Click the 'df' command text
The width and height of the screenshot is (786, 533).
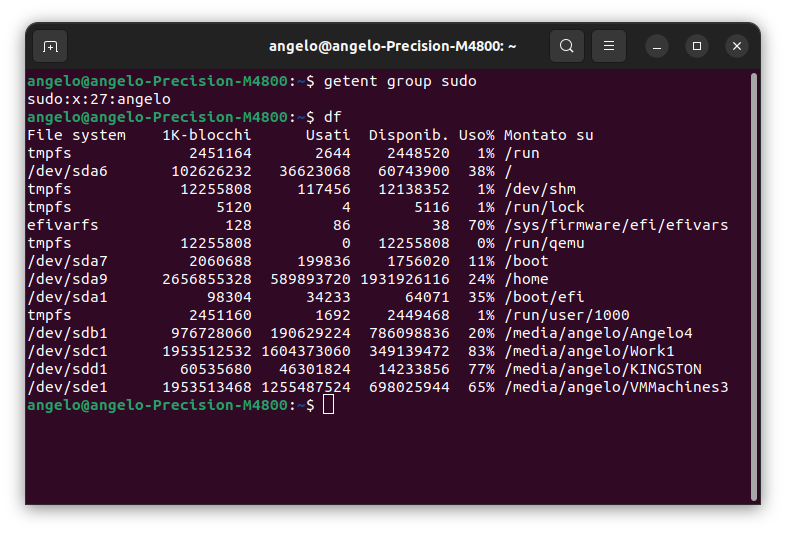pyautogui.click(x=332, y=117)
